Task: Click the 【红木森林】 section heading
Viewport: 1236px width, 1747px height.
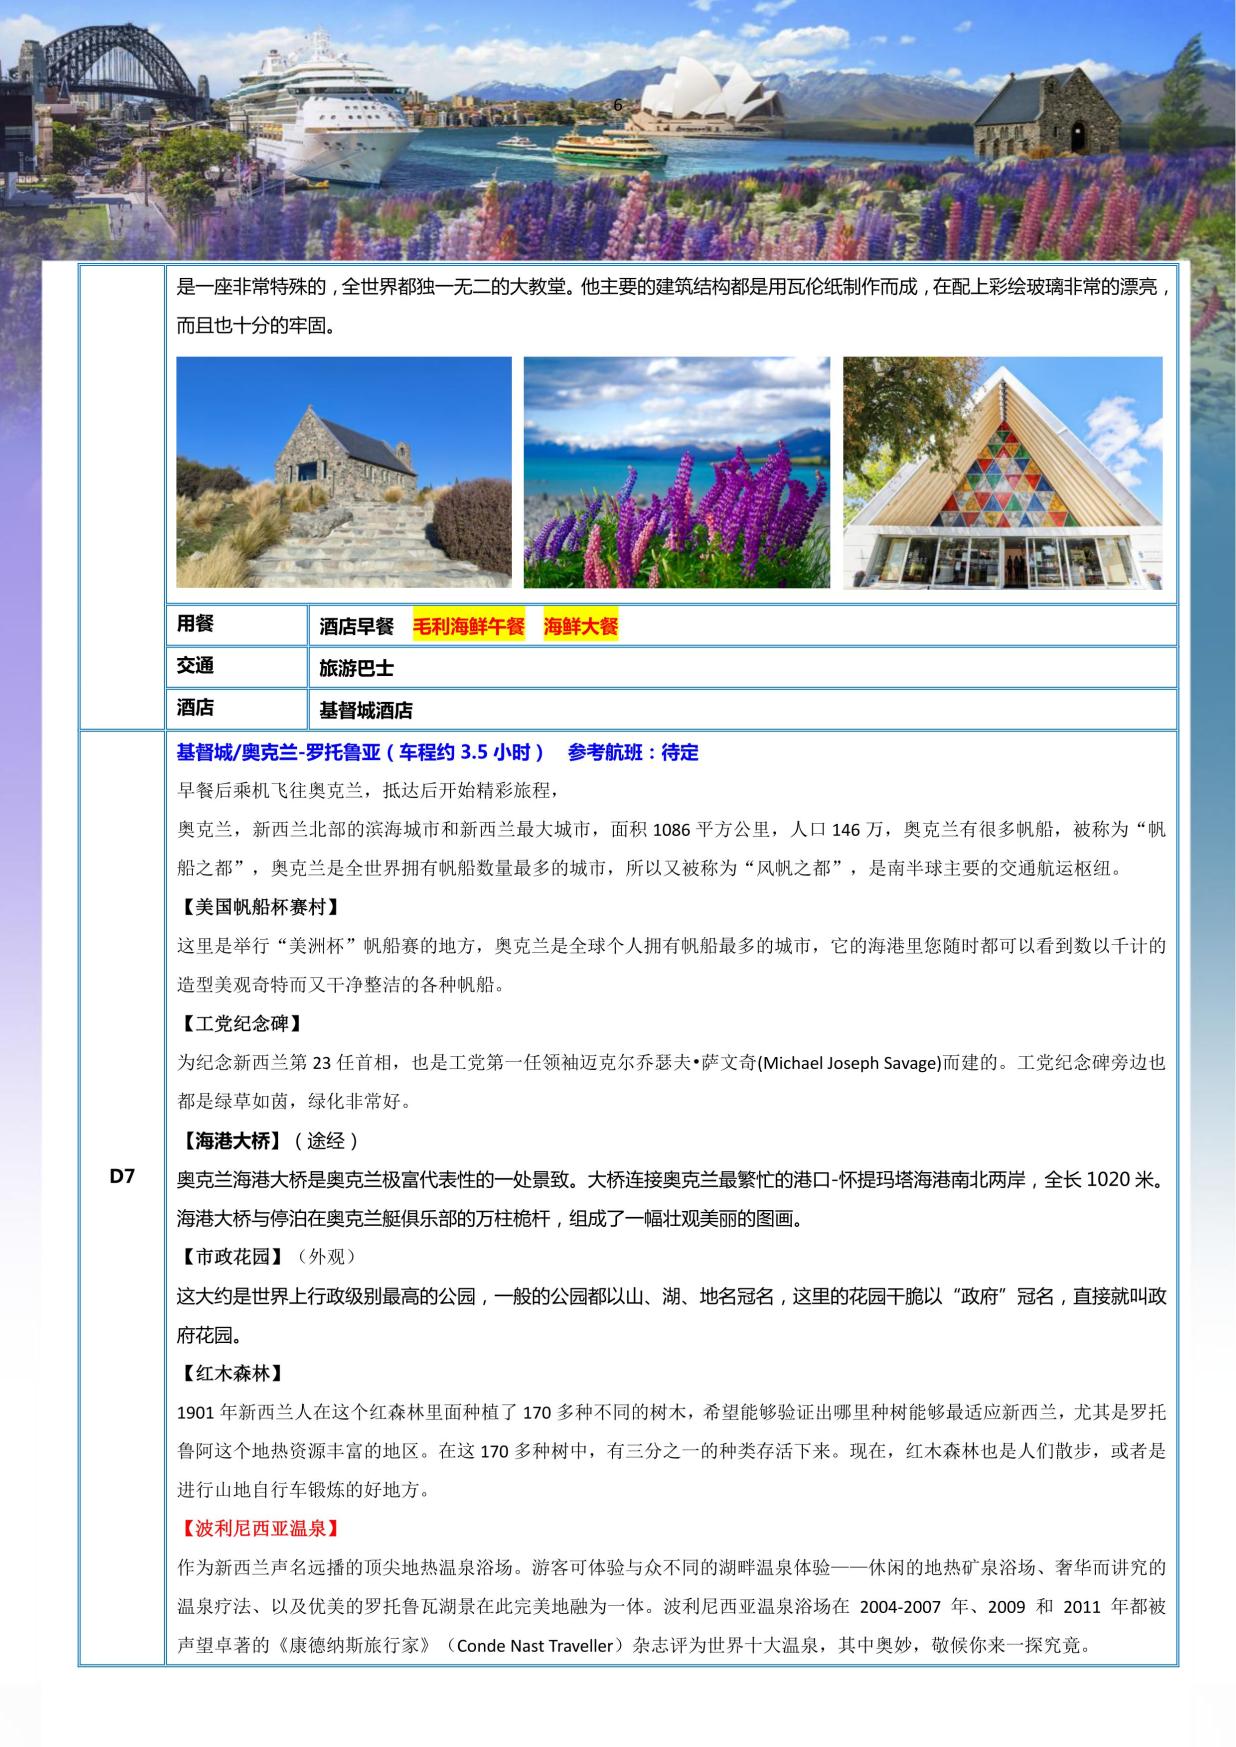Action: [x=231, y=1373]
